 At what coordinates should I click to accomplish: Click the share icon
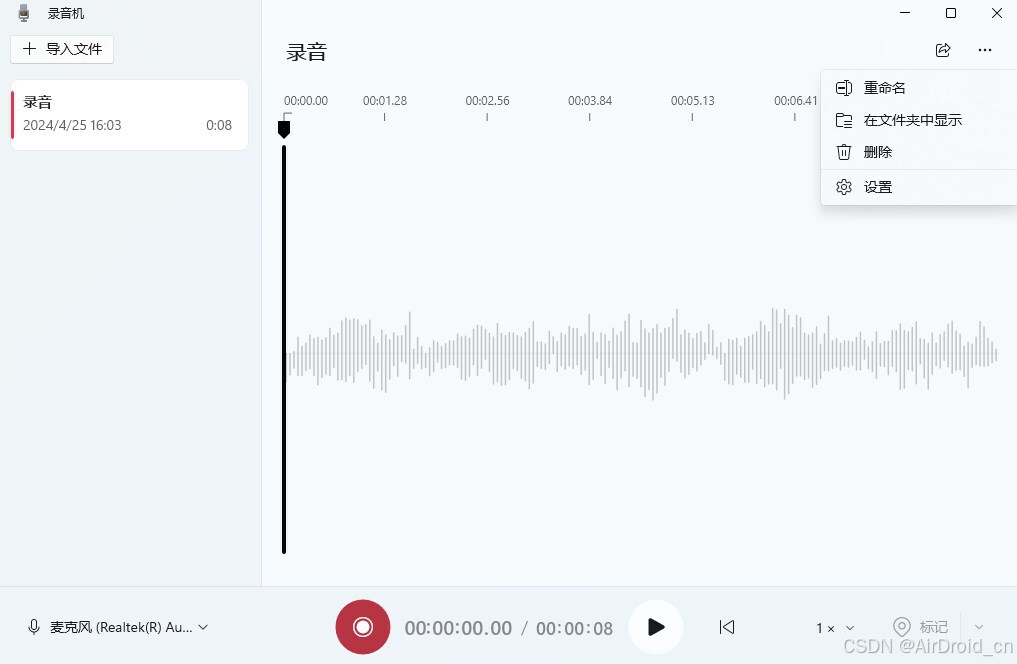[x=942, y=50]
